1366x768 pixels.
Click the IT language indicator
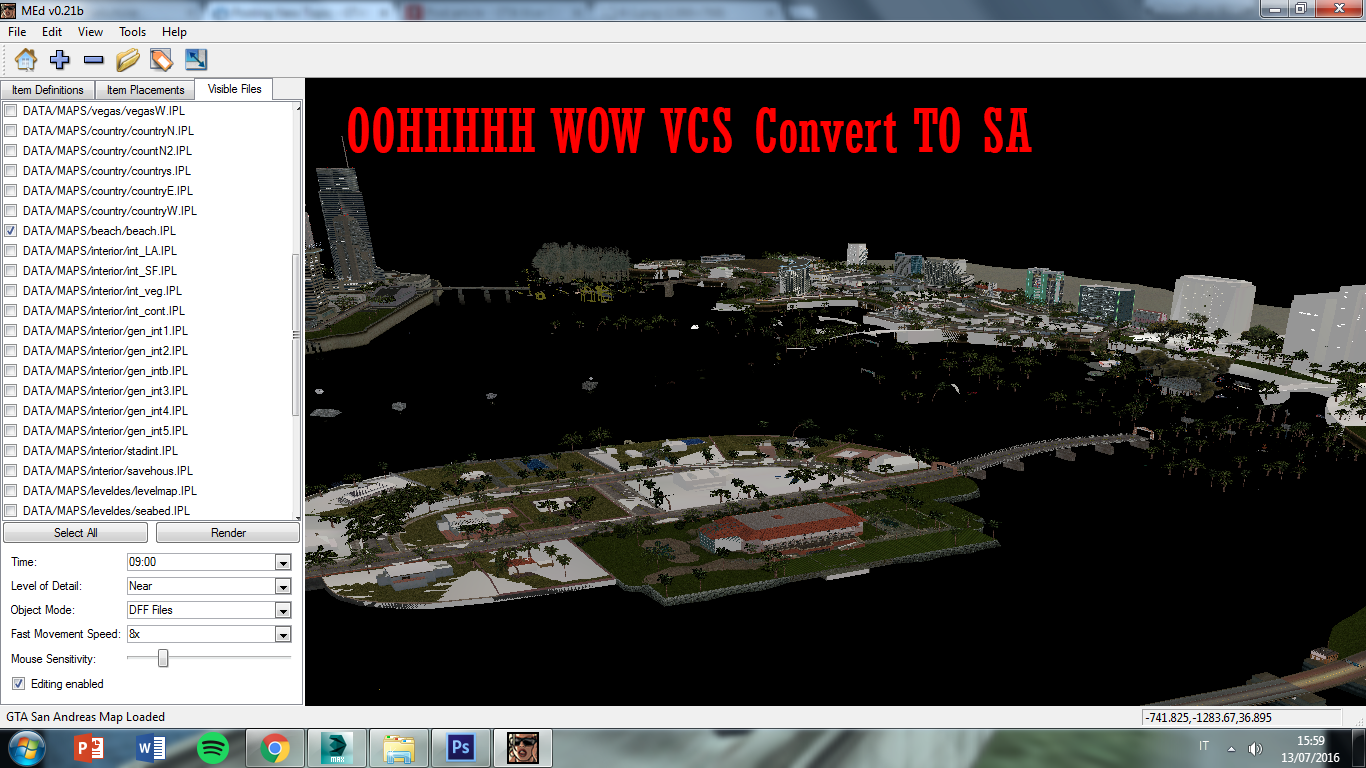click(1204, 747)
